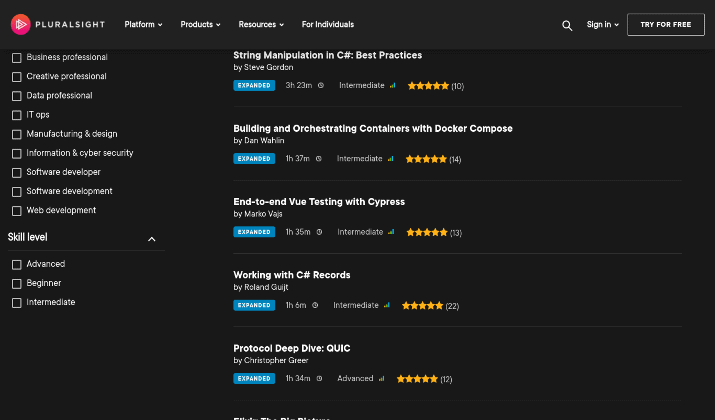Open the search magnifier icon
The width and height of the screenshot is (715, 420).
tap(567, 26)
